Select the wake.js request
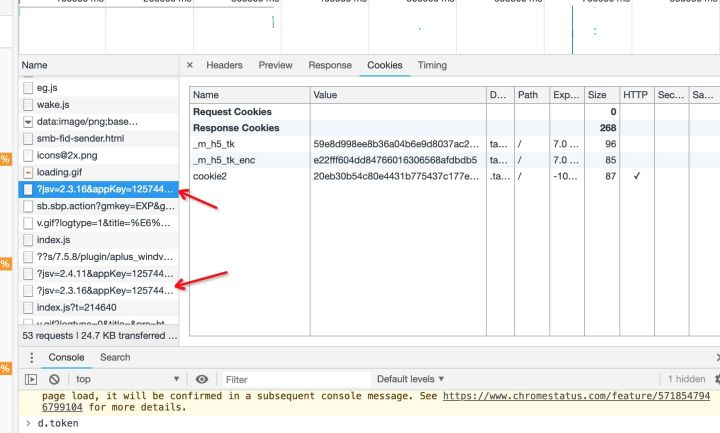720x433 pixels. coord(99,104)
